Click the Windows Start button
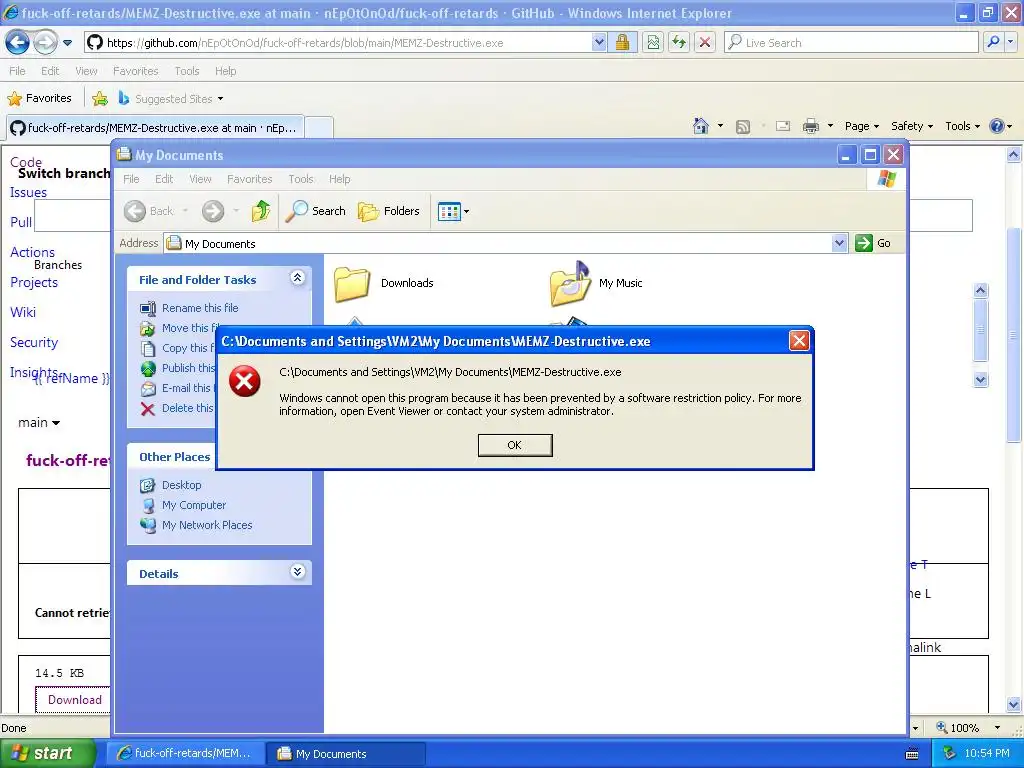The image size is (1024, 768). 48,753
